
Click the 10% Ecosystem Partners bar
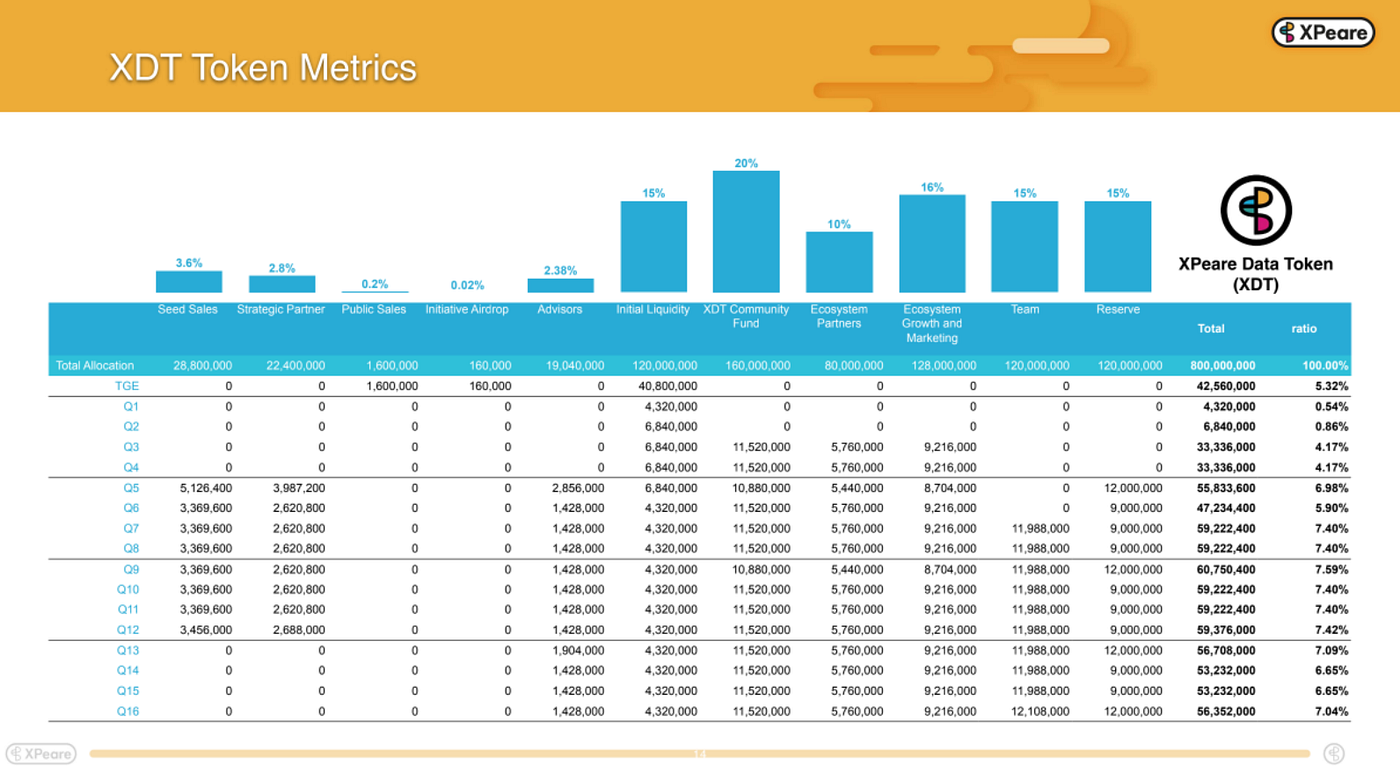(839, 262)
